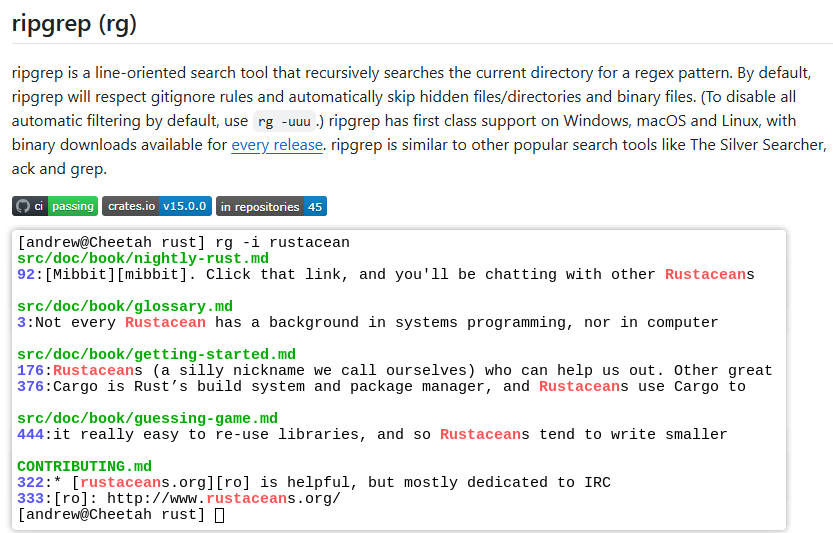The height and width of the screenshot is (533, 833).
Task: Click the GitHub logo in CI badge
Action: coord(23,206)
